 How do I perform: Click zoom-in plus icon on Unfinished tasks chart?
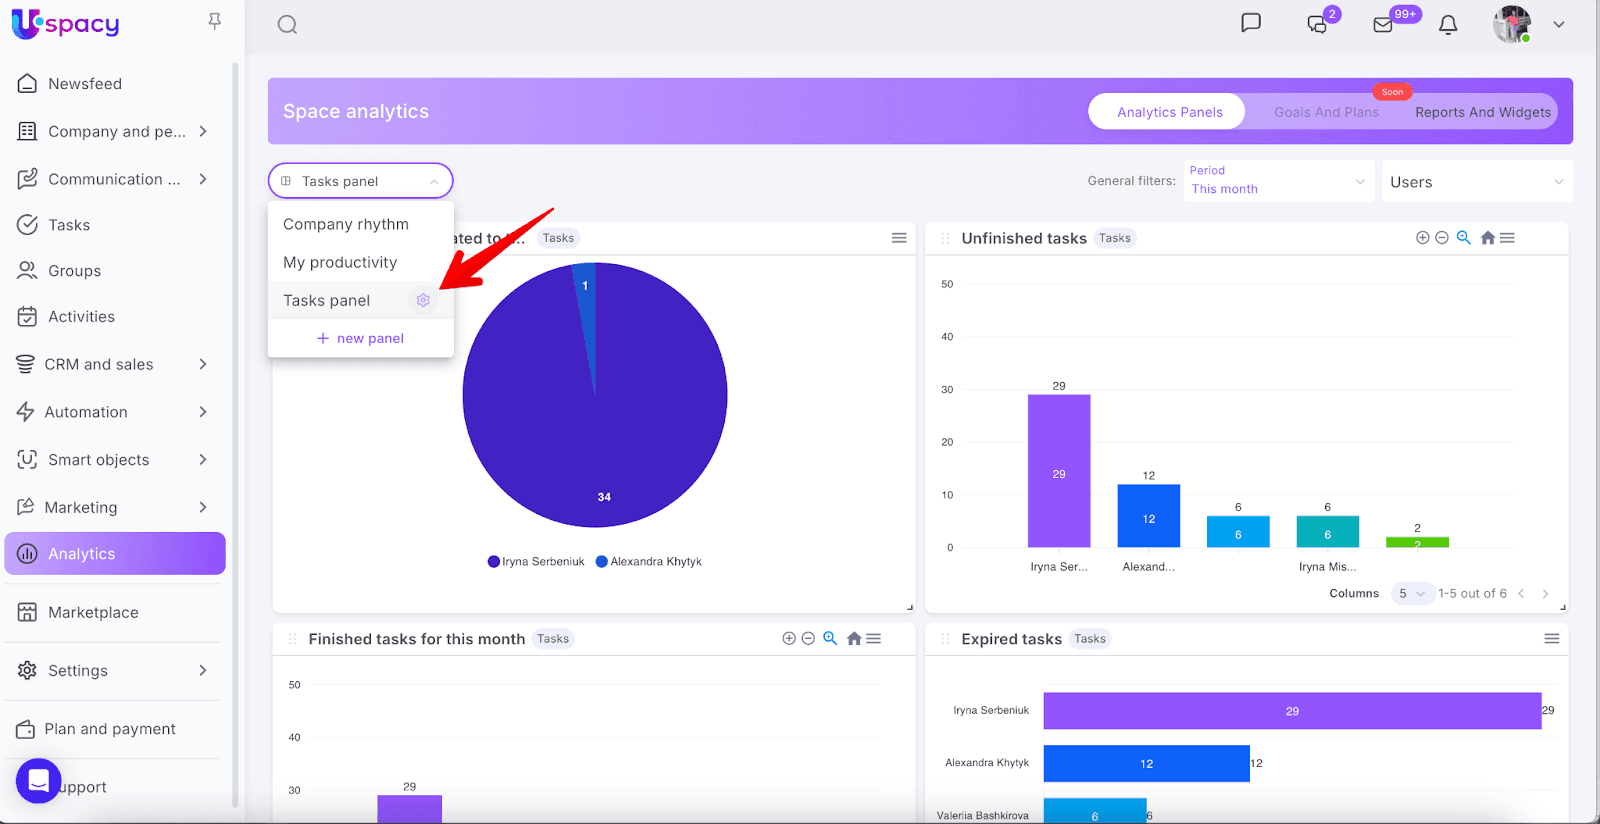click(1422, 238)
